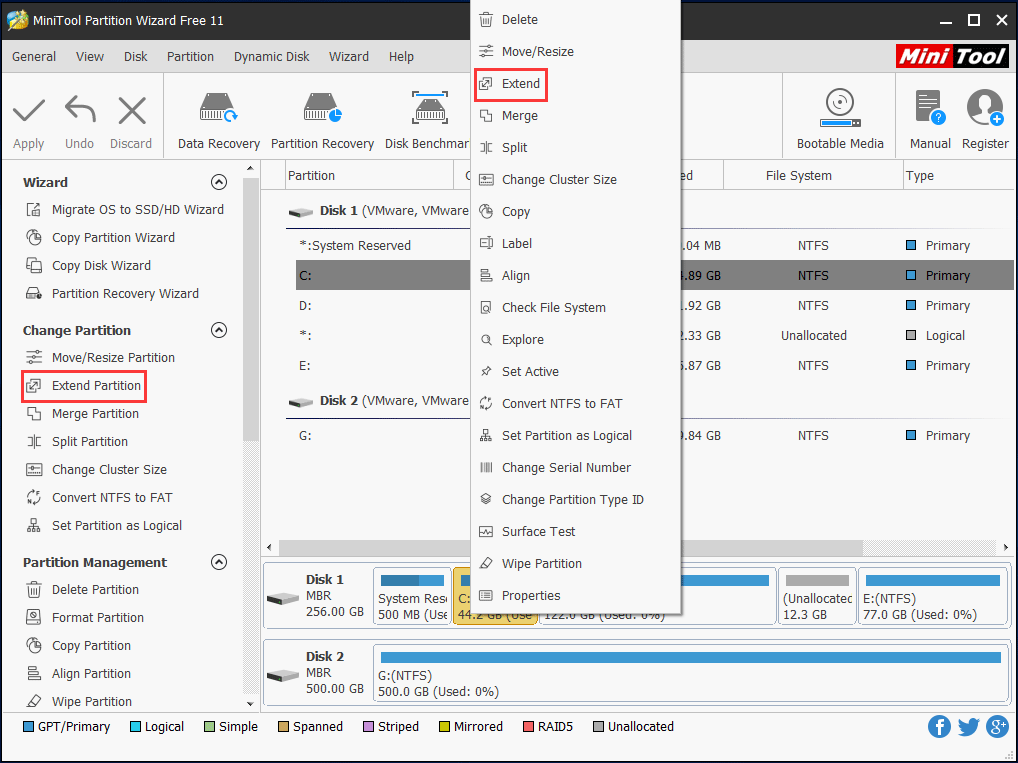Click the File System column header
The image size is (1018, 763).
798,175
